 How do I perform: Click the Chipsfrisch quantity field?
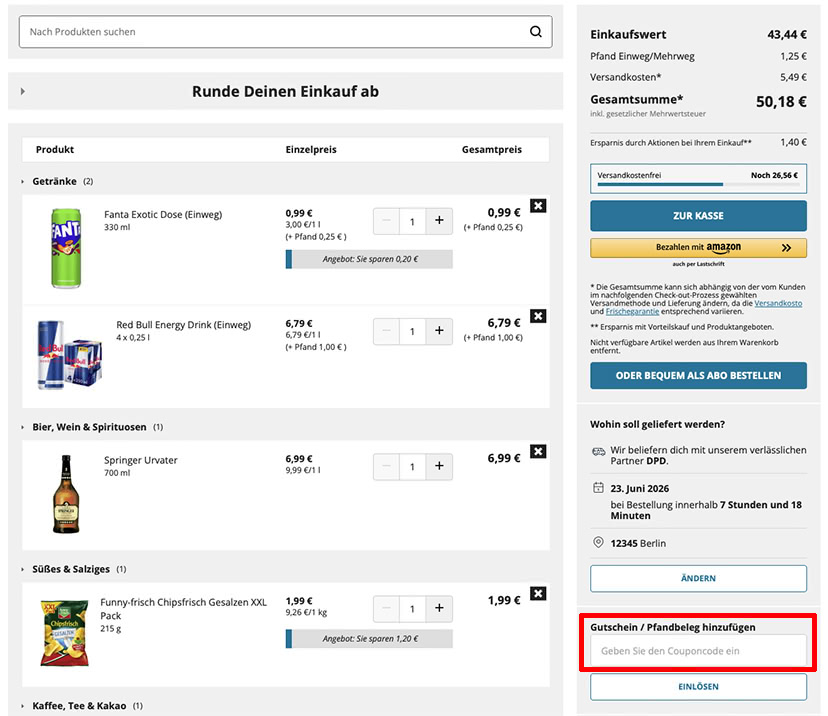[412, 609]
